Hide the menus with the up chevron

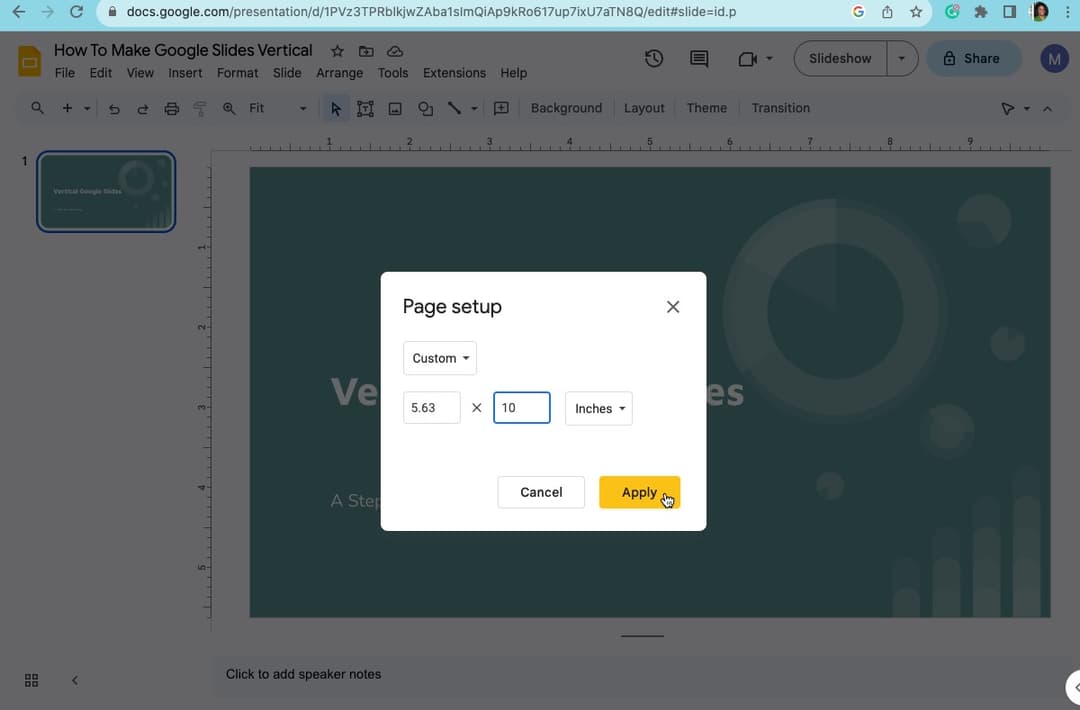(x=1047, y=109)
